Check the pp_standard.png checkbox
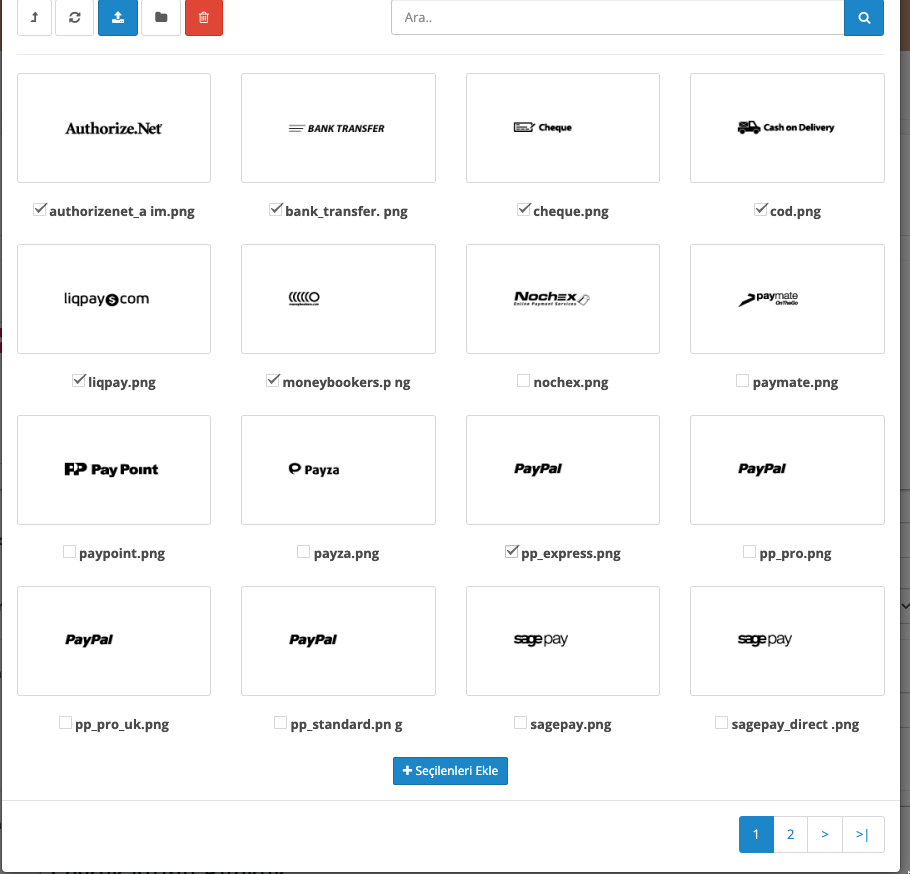910x874 pixels. click(280, 723)
